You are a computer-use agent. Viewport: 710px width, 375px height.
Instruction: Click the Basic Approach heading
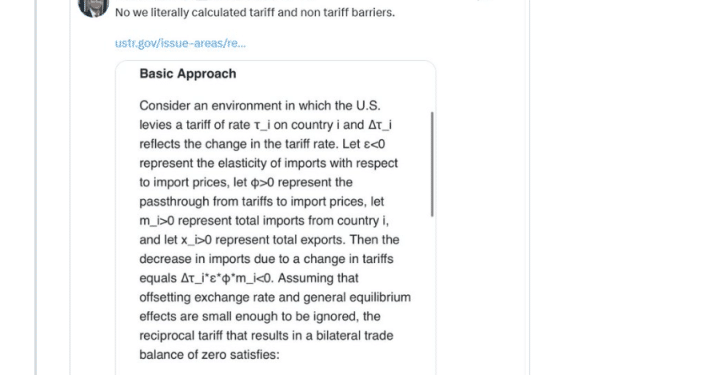coord(188,74)
